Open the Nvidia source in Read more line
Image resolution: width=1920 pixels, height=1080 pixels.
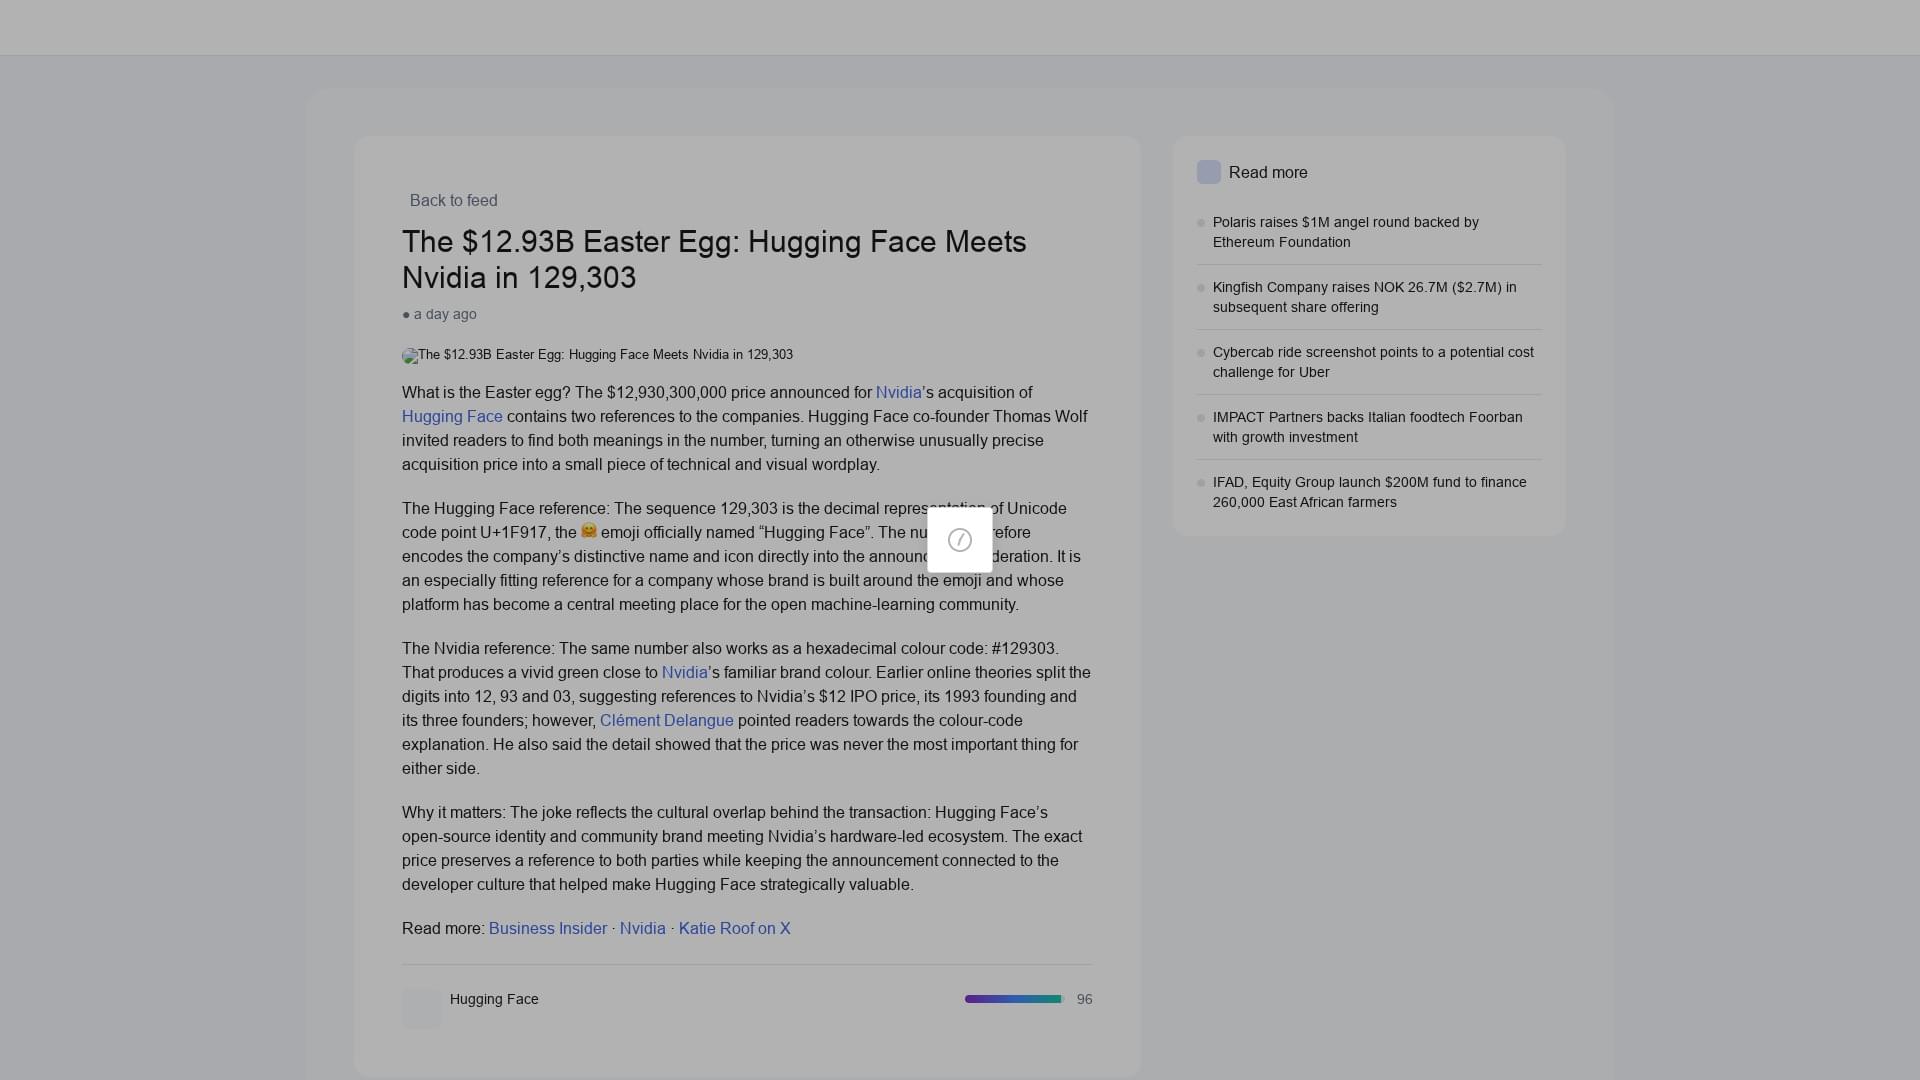pyautogui.click(x=643, y=929)
